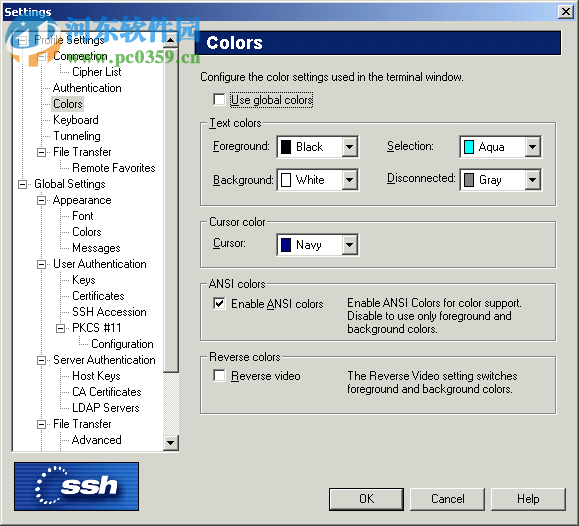Collapse the Connection tree node
This screenshot has width=579, height=526.
pos(42,56)
